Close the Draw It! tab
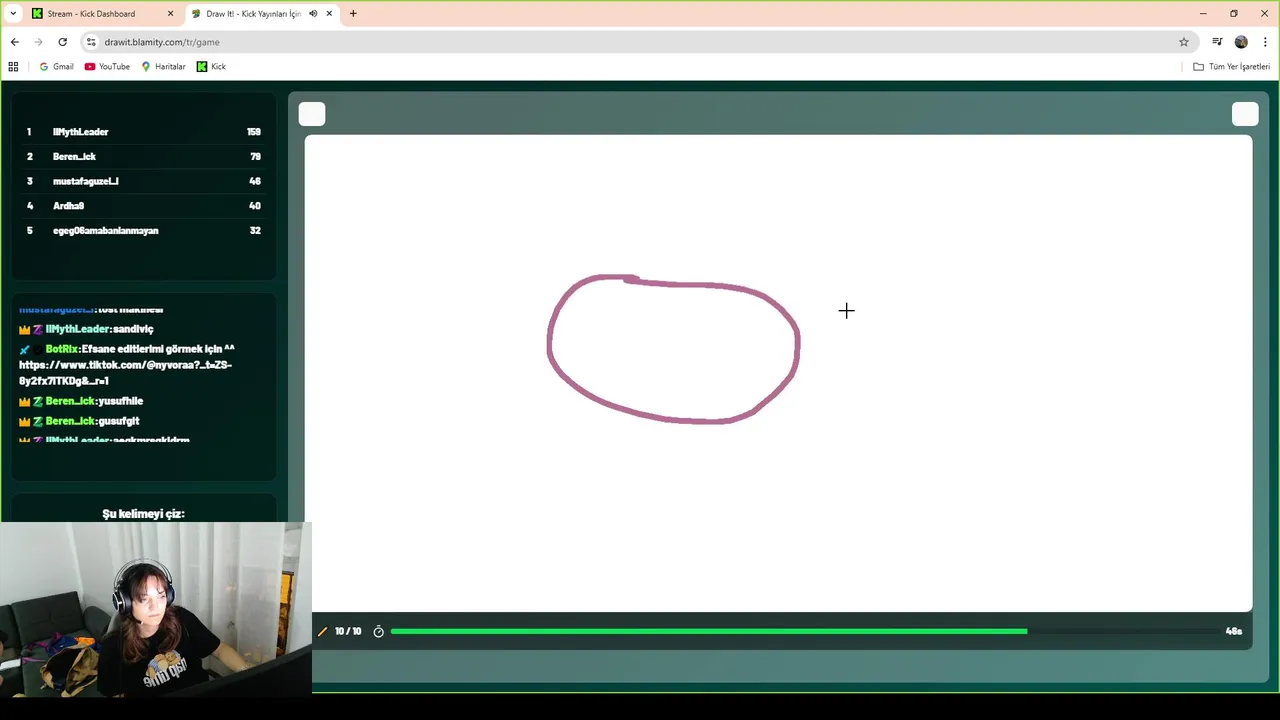Image resolution: width=1280 pixels, height=720 pixels. [x=329, y=14]
